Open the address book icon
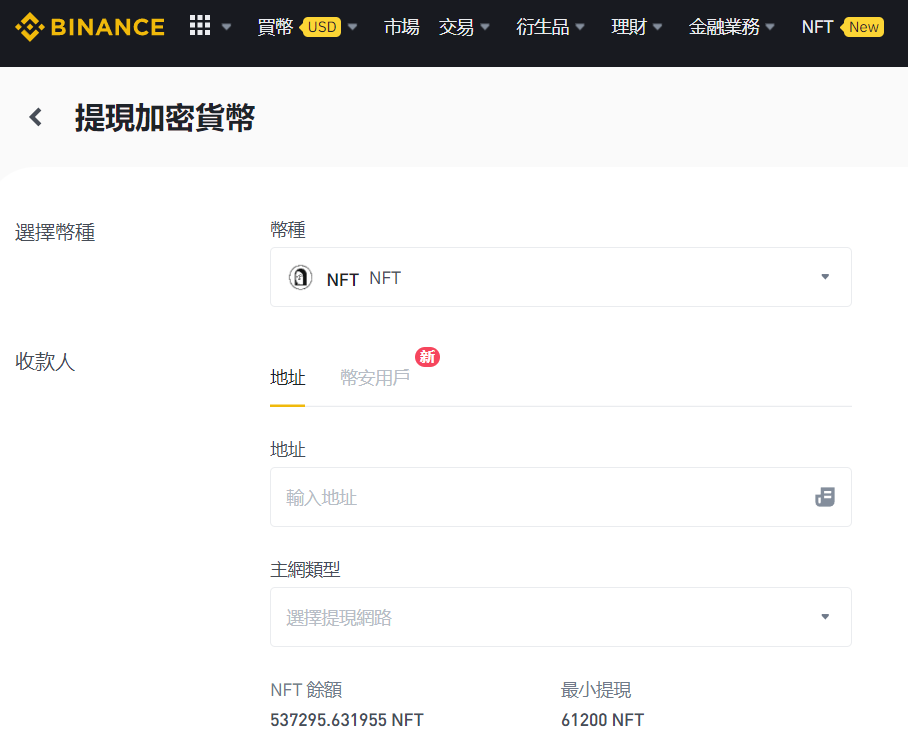The image size is (908, 753). tap(825, 497)
